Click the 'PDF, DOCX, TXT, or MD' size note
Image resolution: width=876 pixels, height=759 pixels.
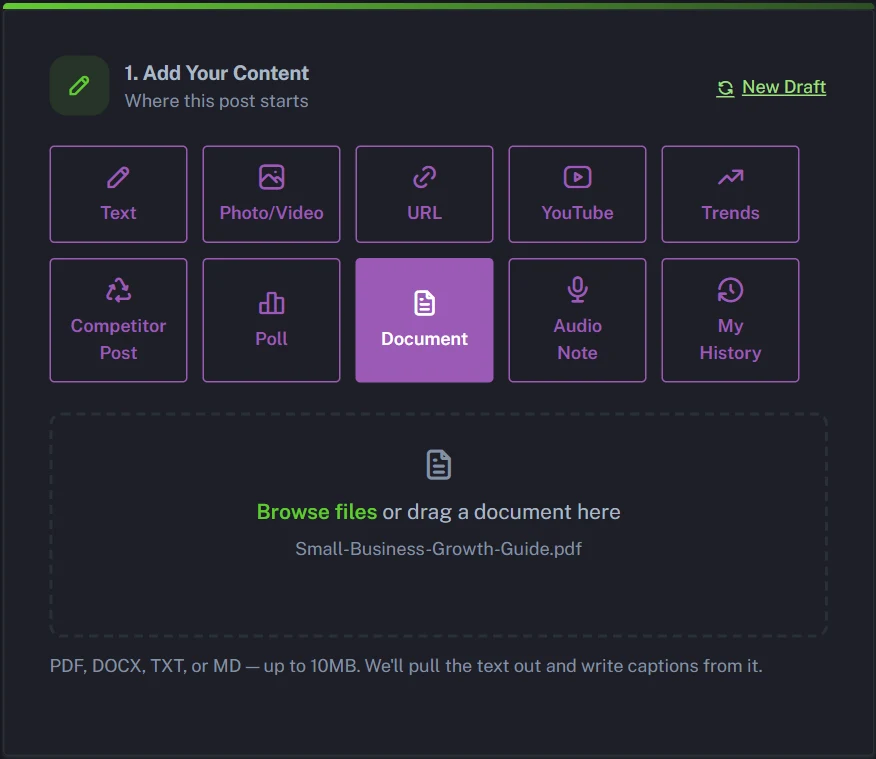(x=406, y=666)
